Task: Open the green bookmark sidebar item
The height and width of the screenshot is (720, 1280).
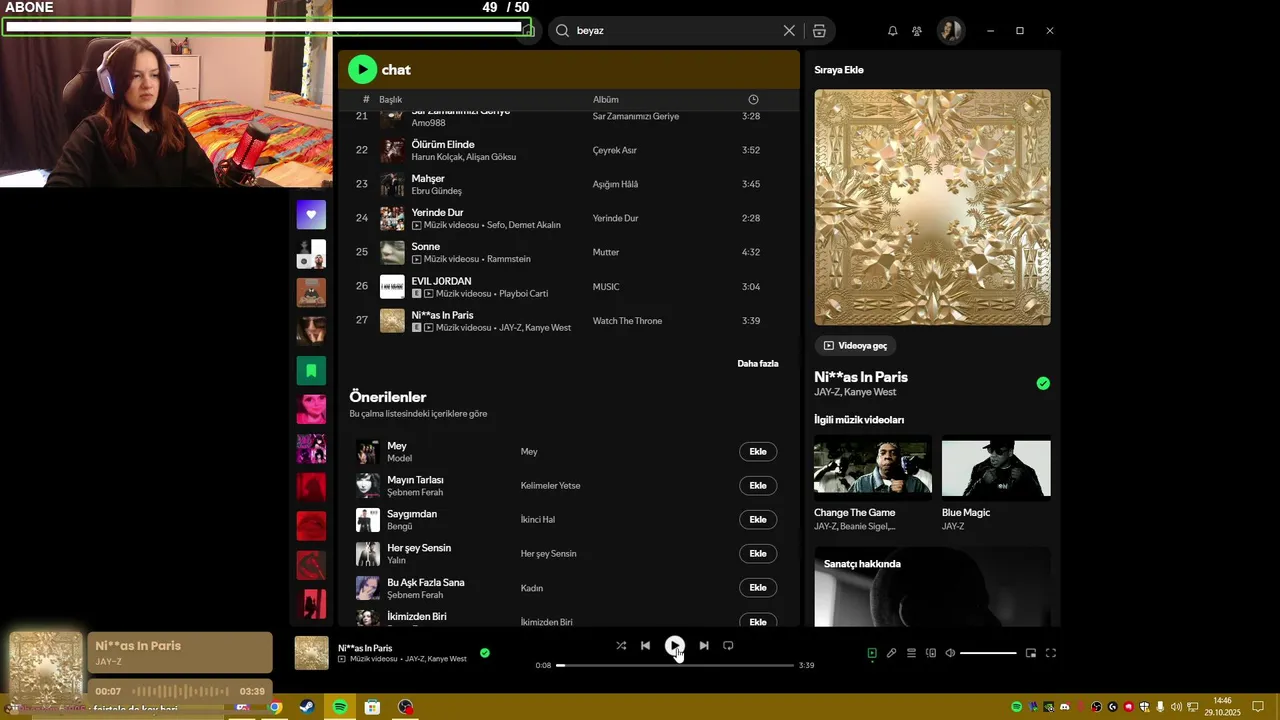Action: (311, 371)
